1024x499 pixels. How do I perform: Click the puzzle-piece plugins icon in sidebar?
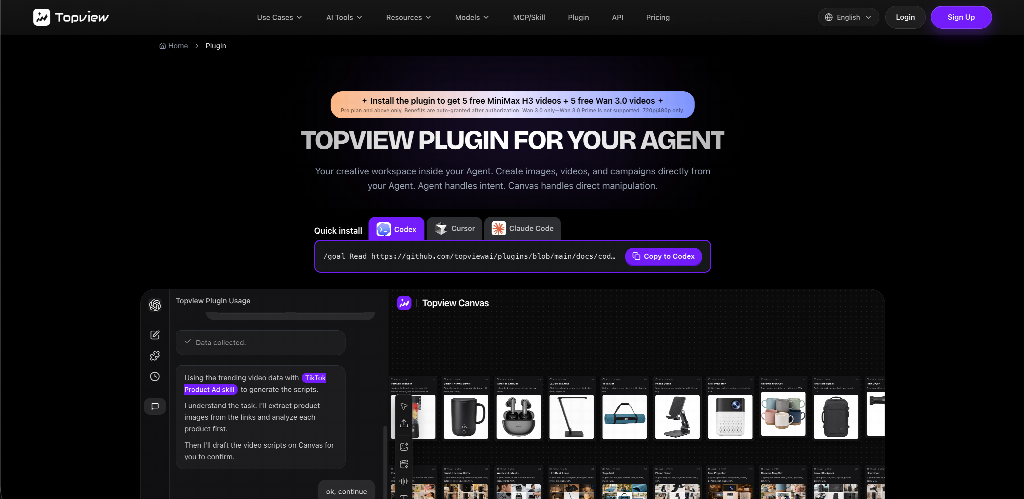(x=155, y=356)
